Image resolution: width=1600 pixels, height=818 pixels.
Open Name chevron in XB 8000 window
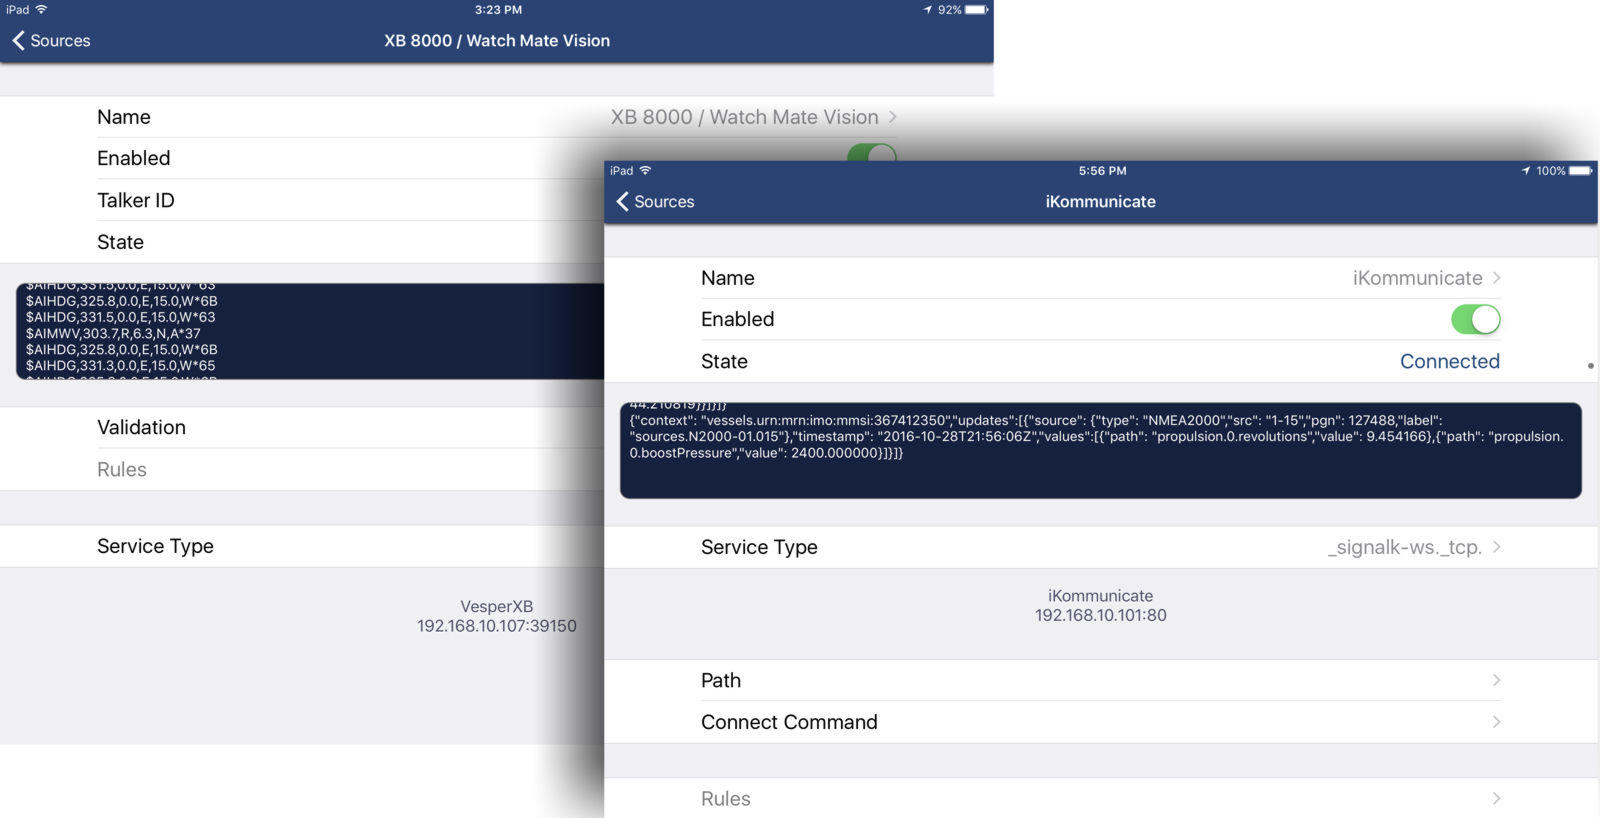(x=892, y=117)
